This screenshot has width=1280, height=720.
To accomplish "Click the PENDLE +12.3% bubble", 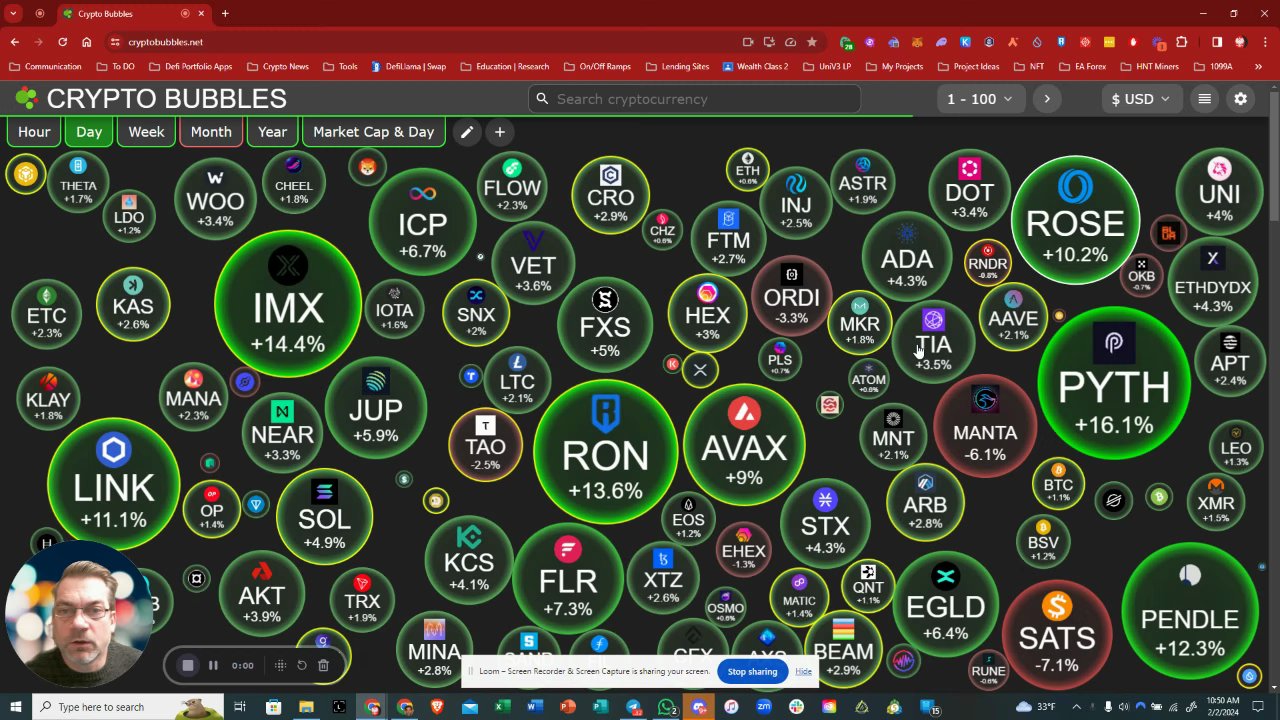I will tap(1189, 612).
